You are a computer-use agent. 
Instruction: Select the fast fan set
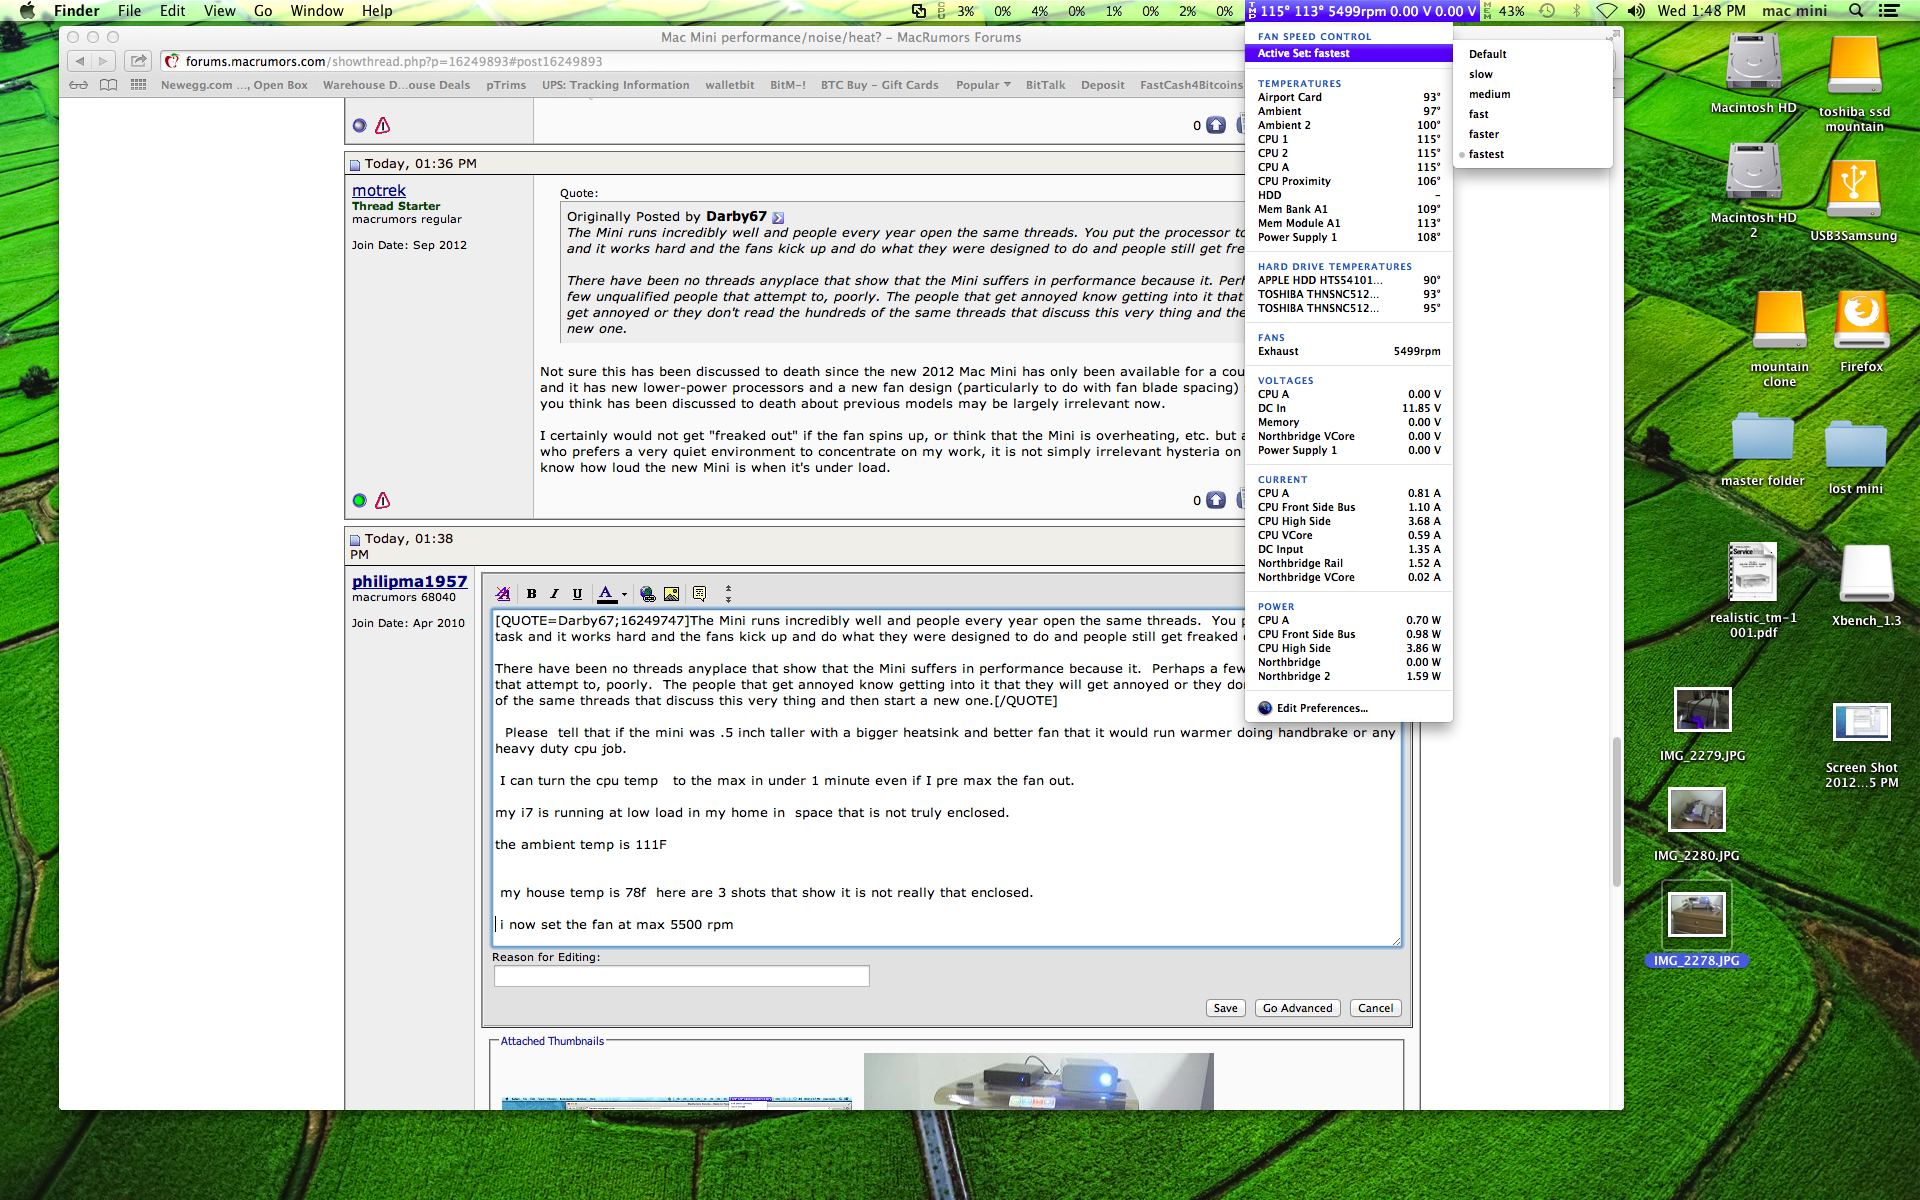(1532, 114)
